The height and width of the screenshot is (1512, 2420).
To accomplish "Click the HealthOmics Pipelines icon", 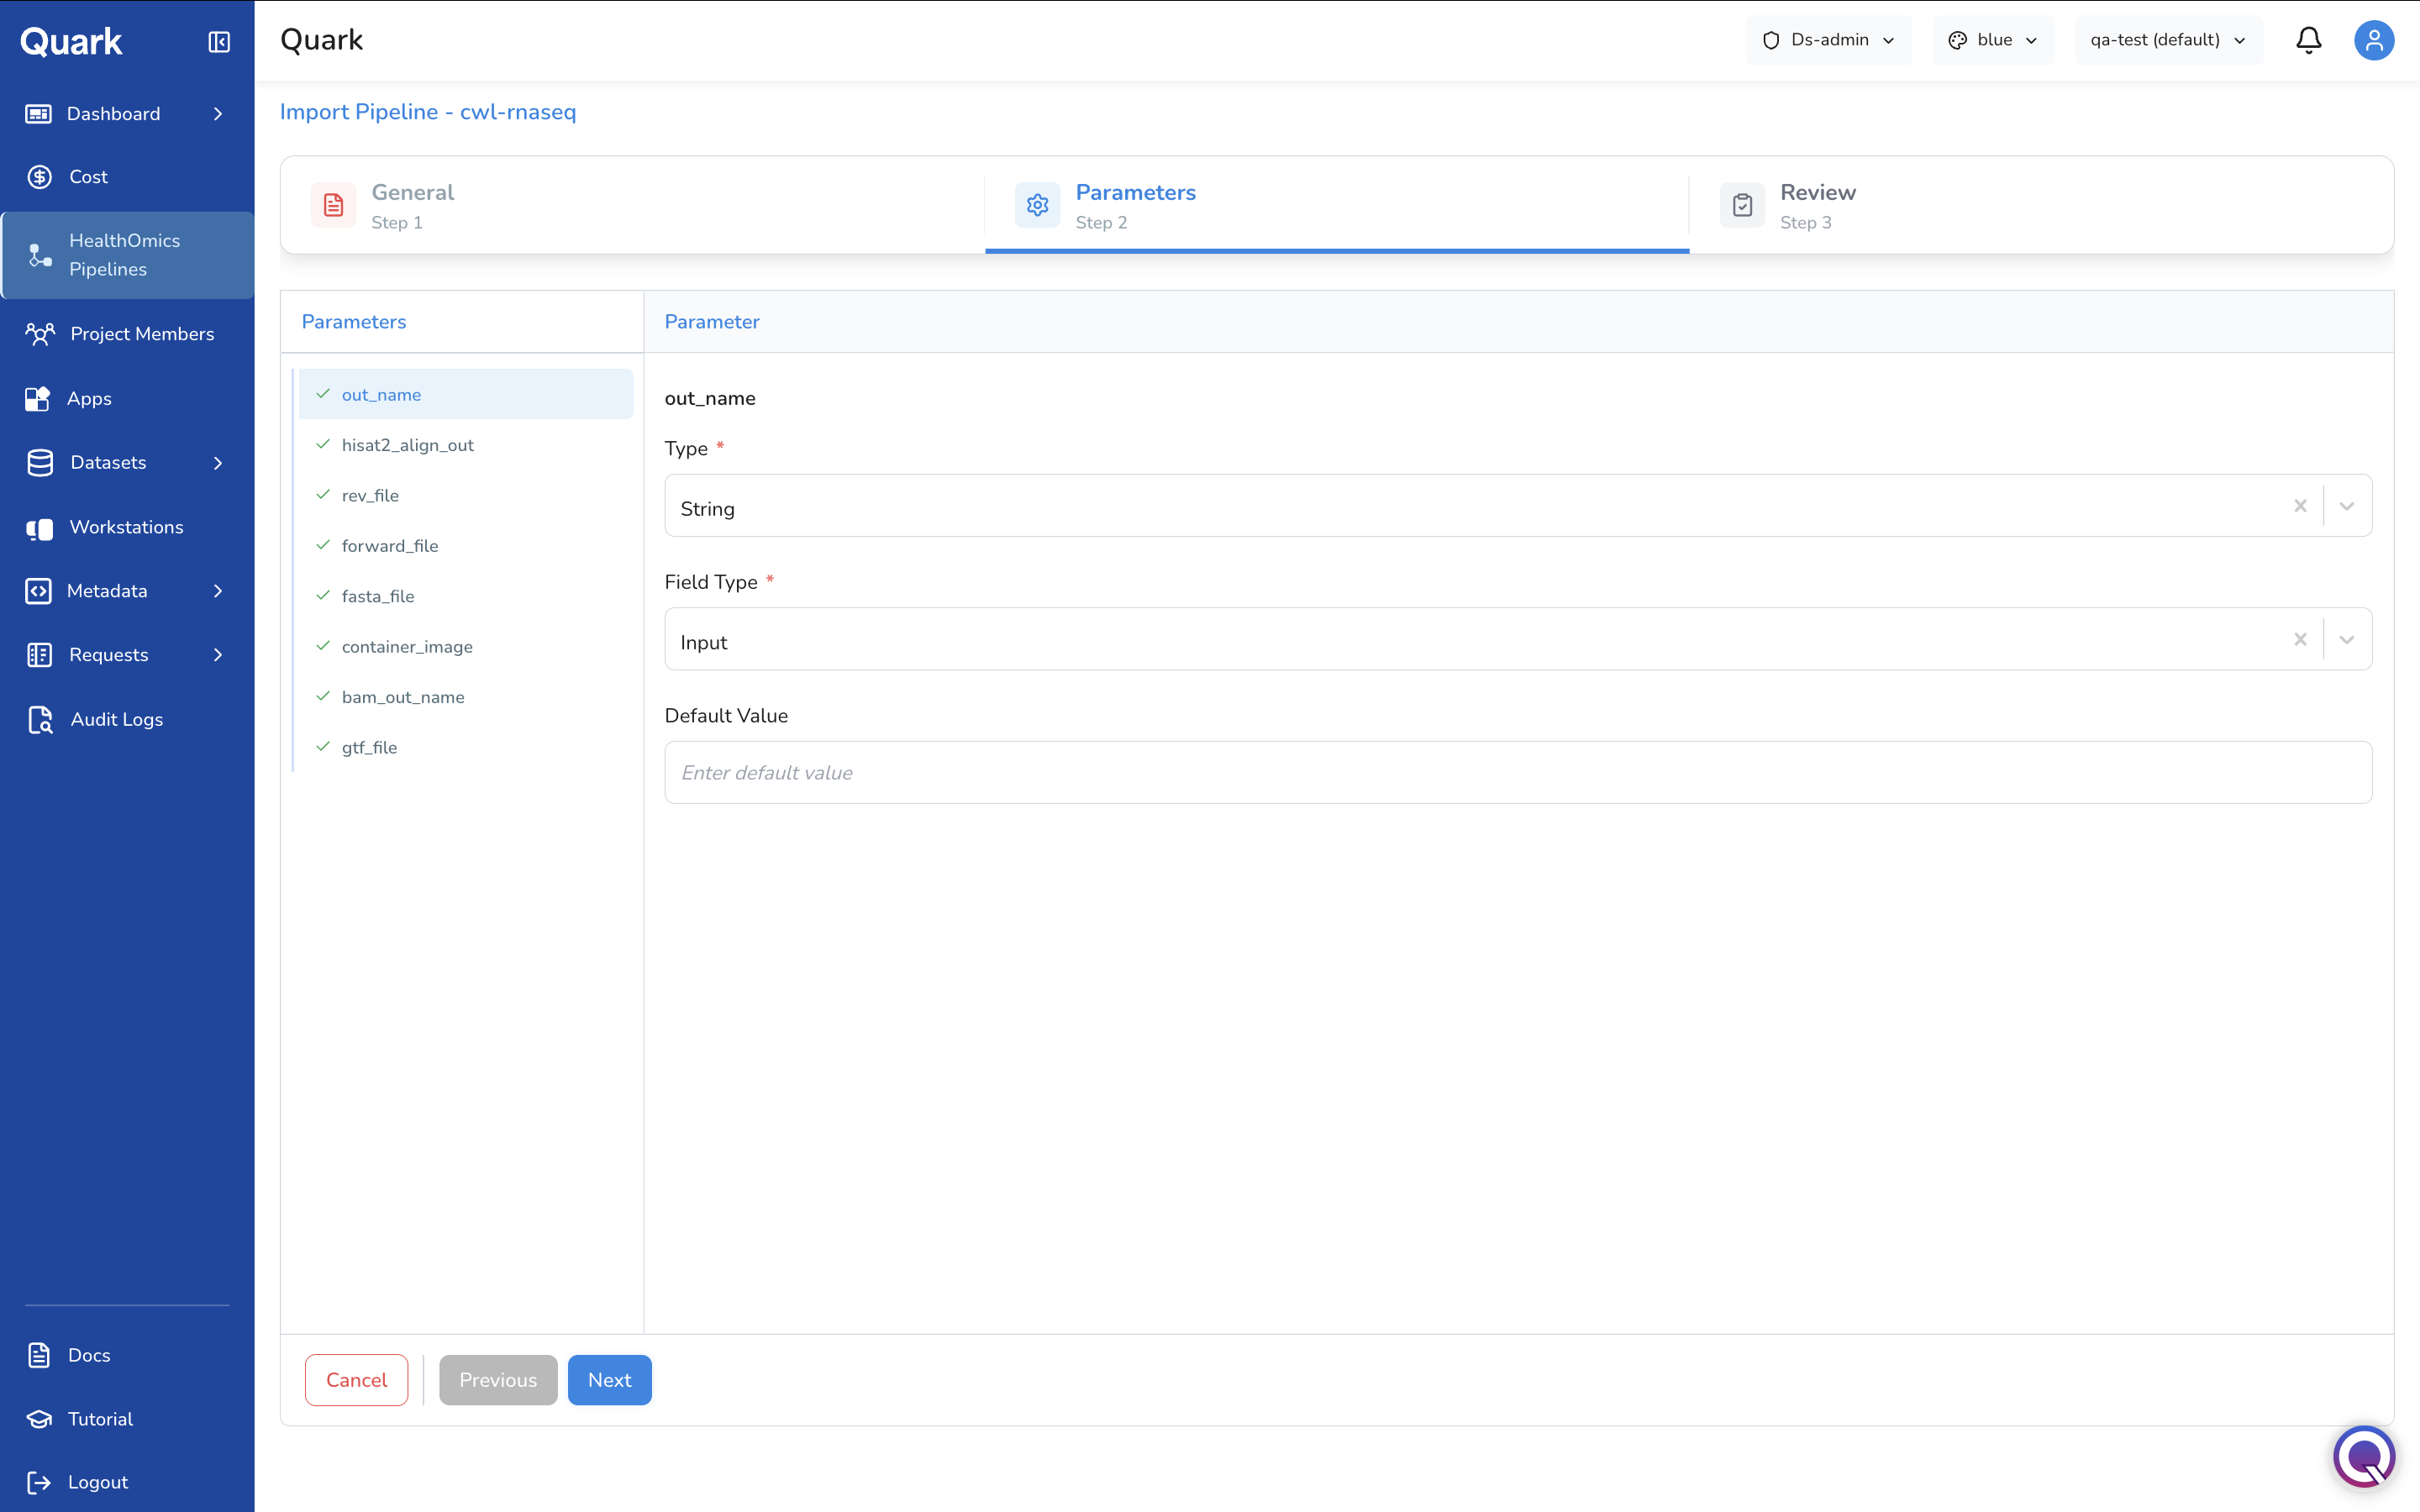I will pyautogui.click(x=39, y=255).
